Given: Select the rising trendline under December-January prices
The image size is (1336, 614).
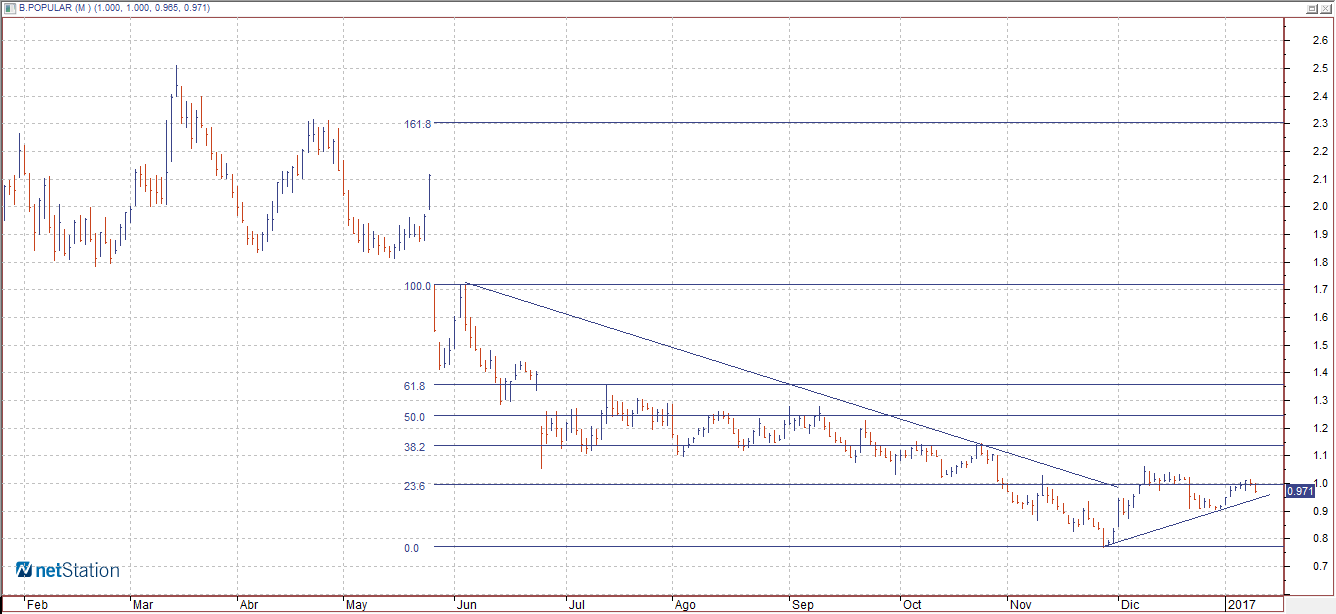Looking at the screenshot, I should click(x=1186, y=520).
